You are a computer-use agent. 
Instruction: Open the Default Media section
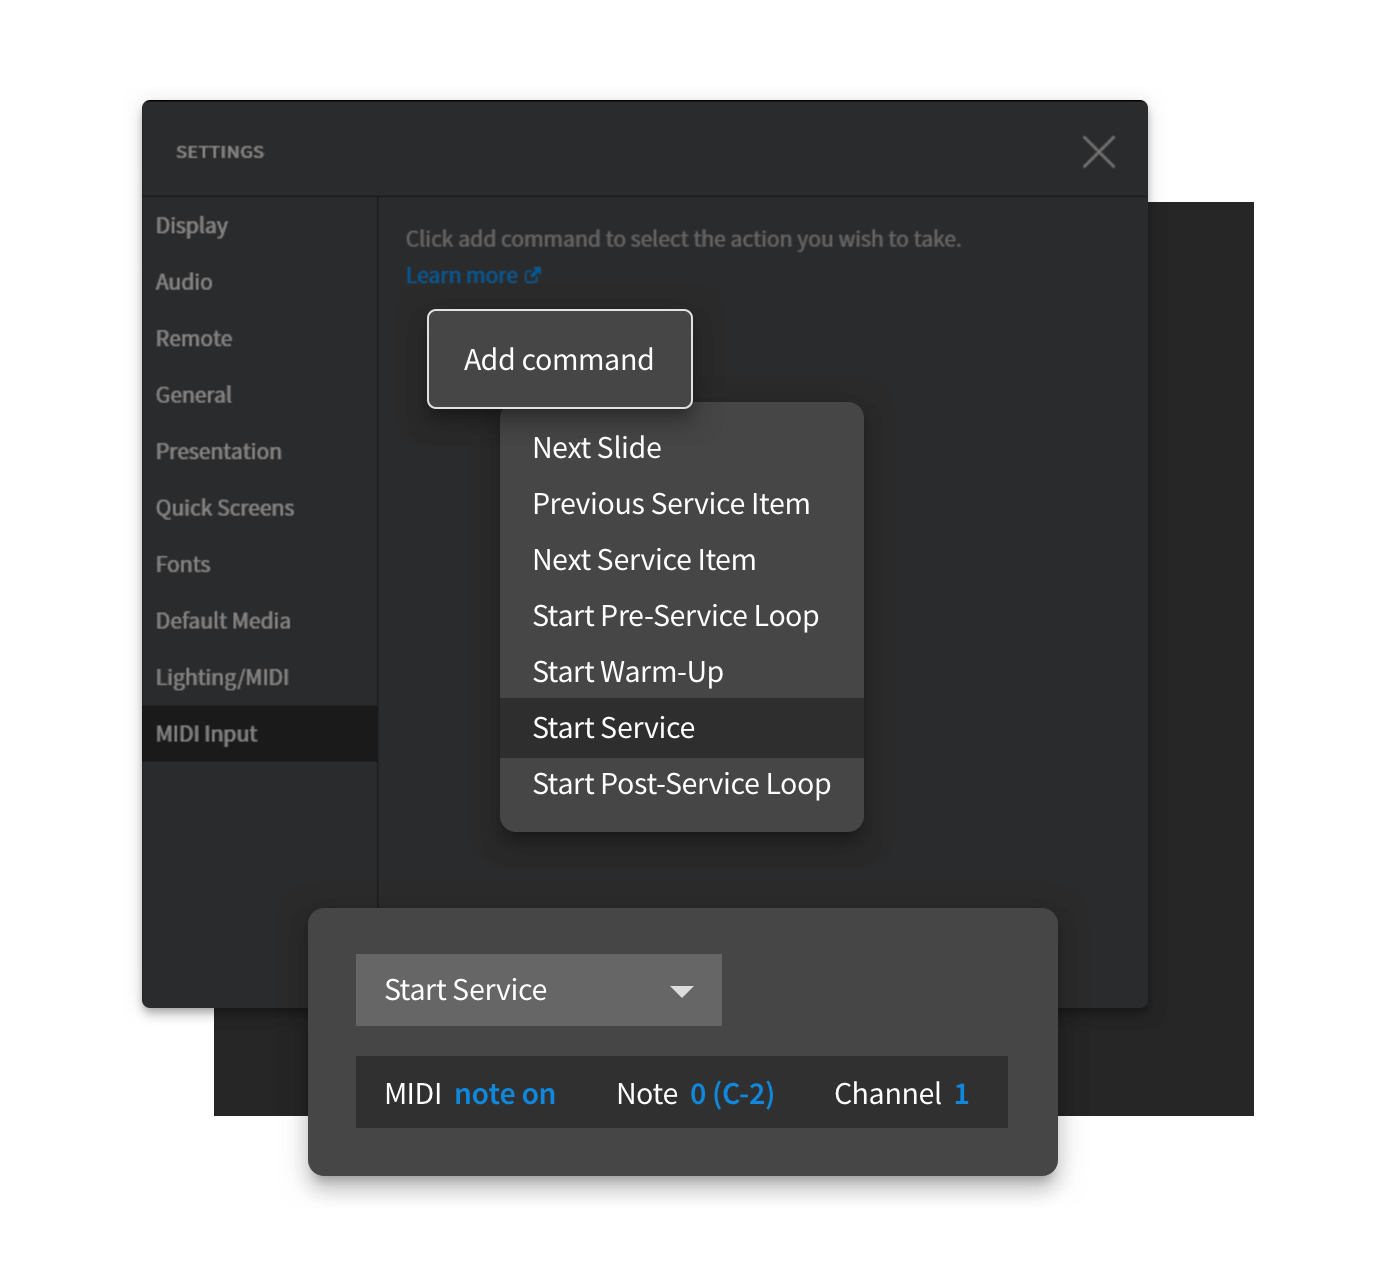[260, 621]
